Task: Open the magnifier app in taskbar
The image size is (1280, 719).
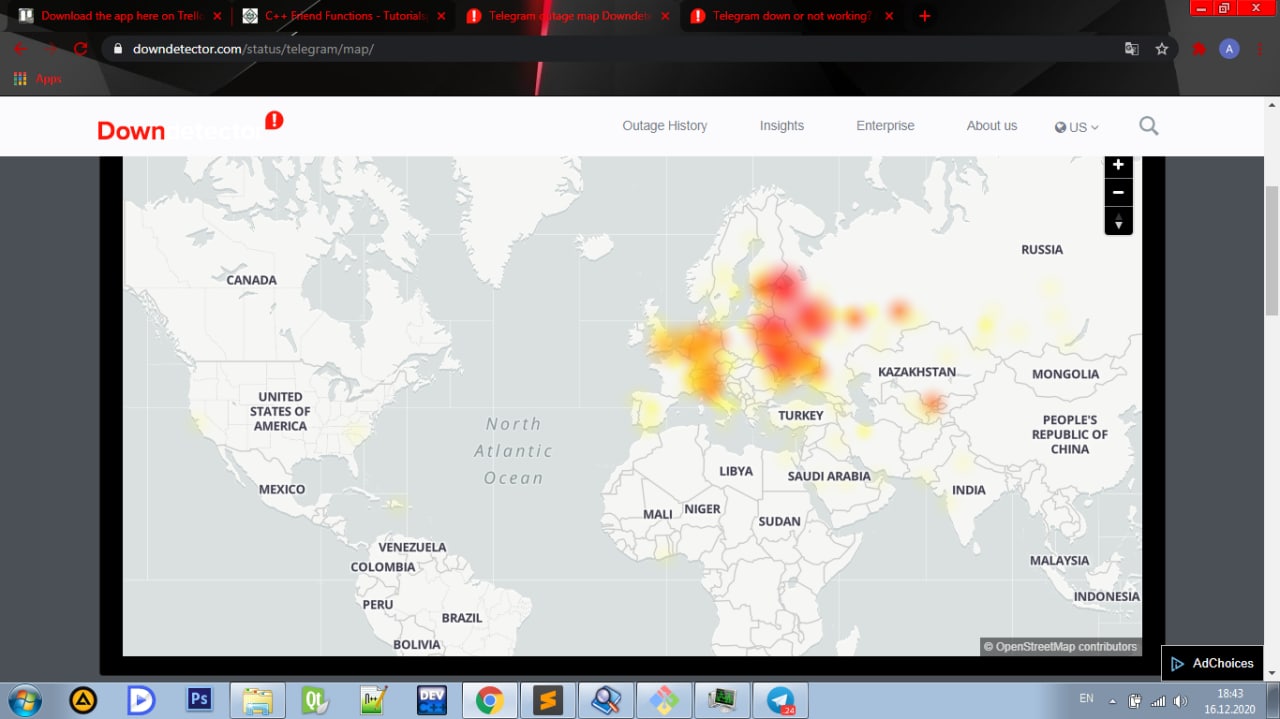Action: coord(606,700)
